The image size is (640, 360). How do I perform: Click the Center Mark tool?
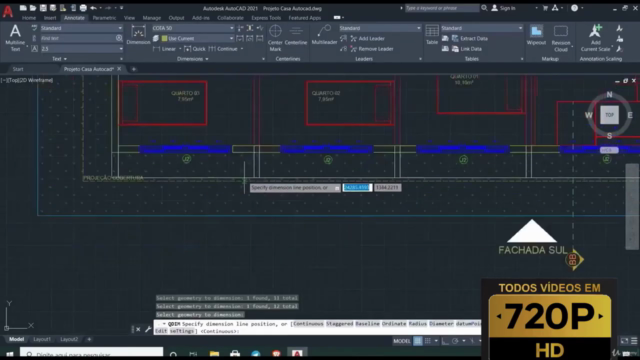click(275, 38)
